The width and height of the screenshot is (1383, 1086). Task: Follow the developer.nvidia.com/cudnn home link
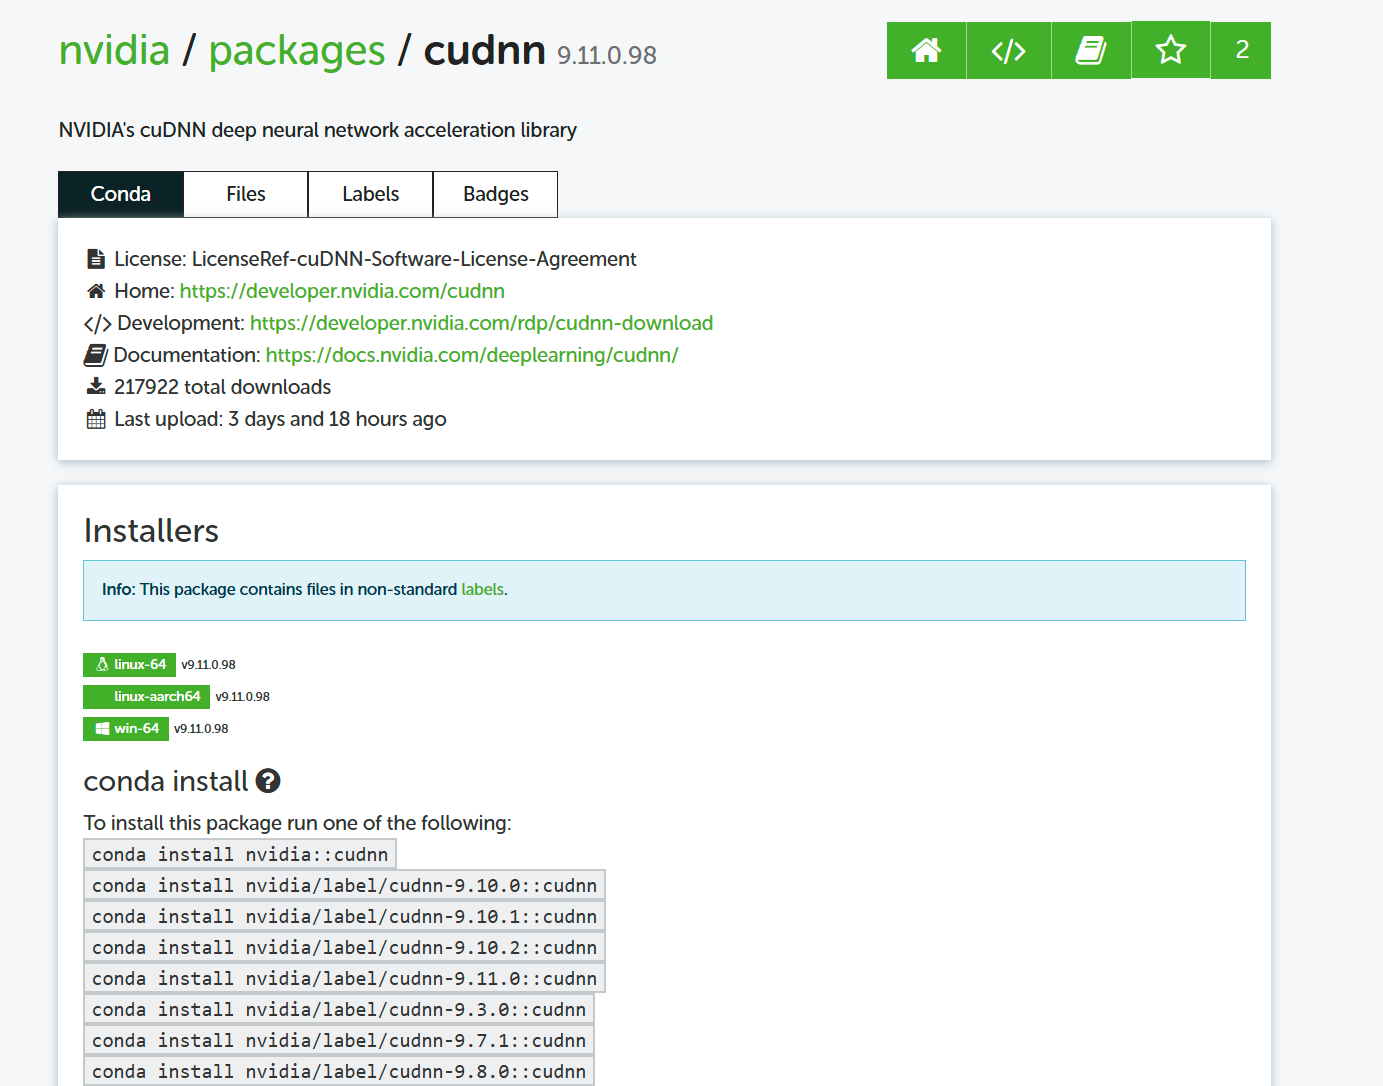(342, 291)
